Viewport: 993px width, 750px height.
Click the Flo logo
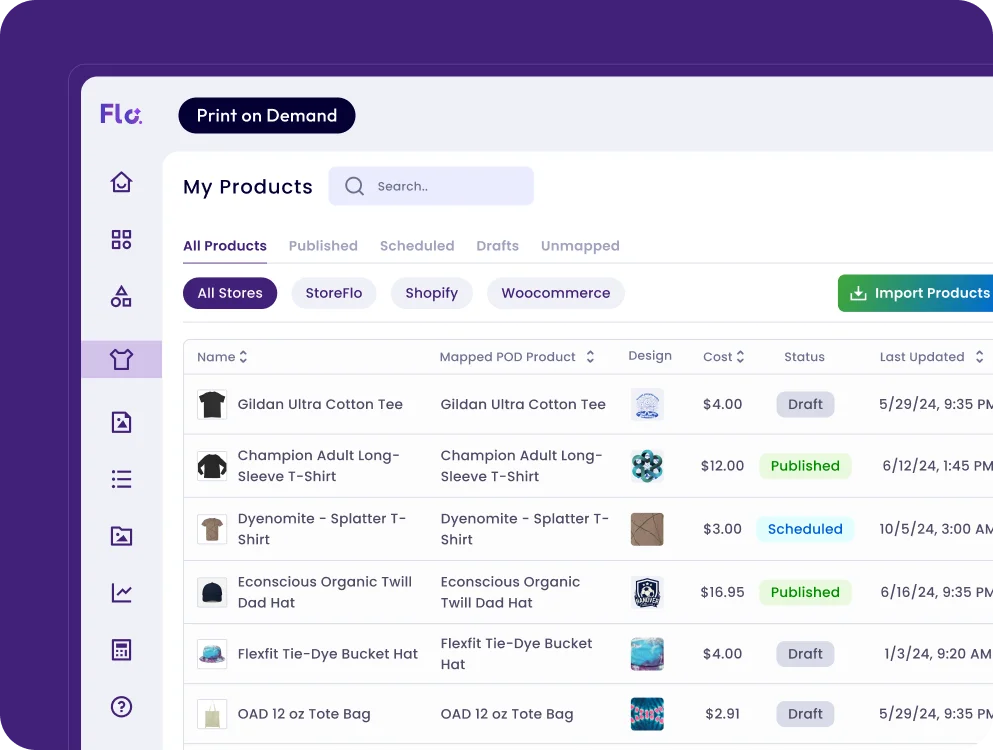pos(121,114)
